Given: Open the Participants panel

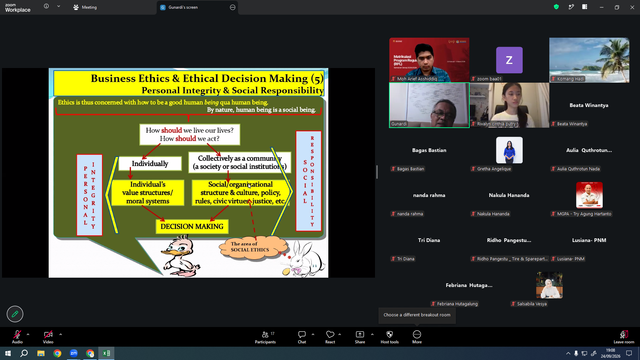Looking at the screenshot, I should click(x=265, y=337).
